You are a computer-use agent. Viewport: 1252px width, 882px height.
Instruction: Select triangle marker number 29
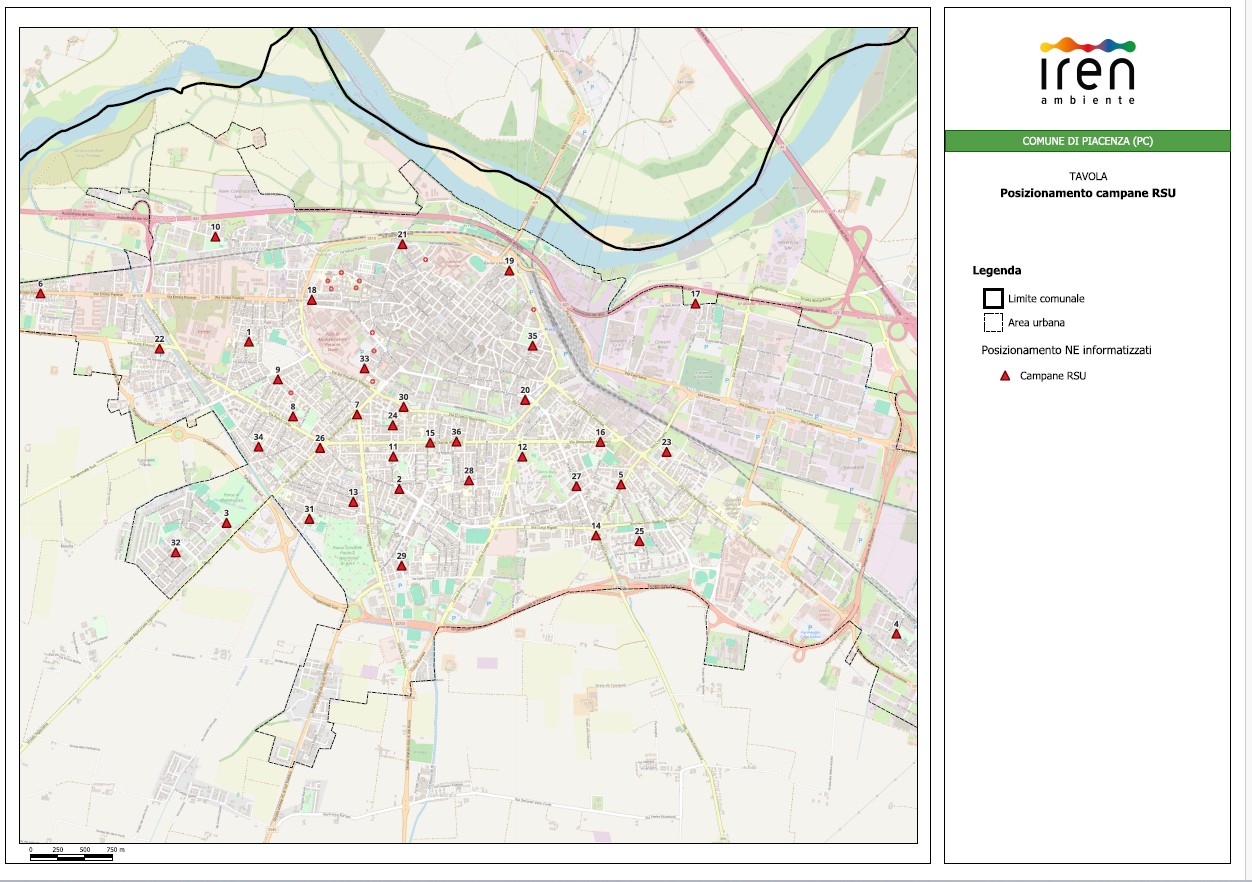pos(402,566)
